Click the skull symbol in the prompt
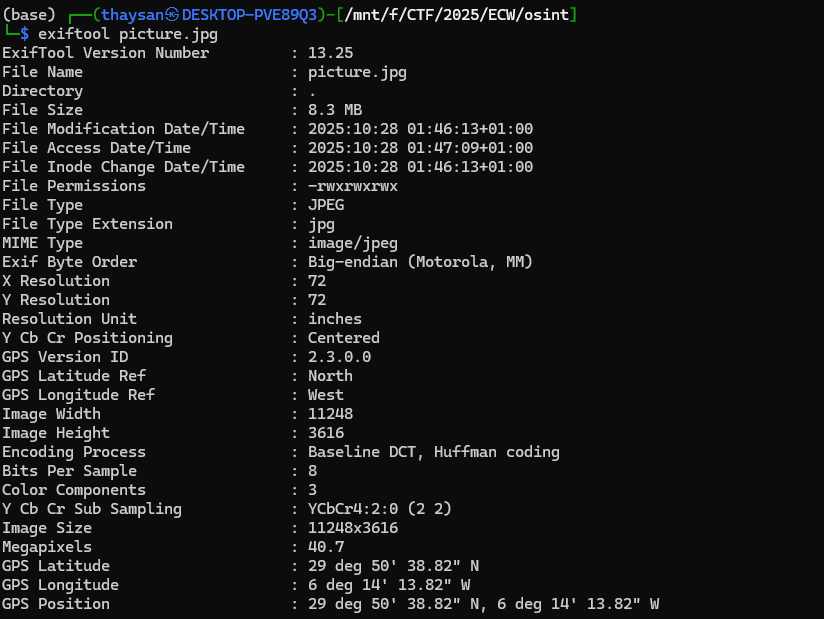The image size is (824, 619). [x=173, y=15]
